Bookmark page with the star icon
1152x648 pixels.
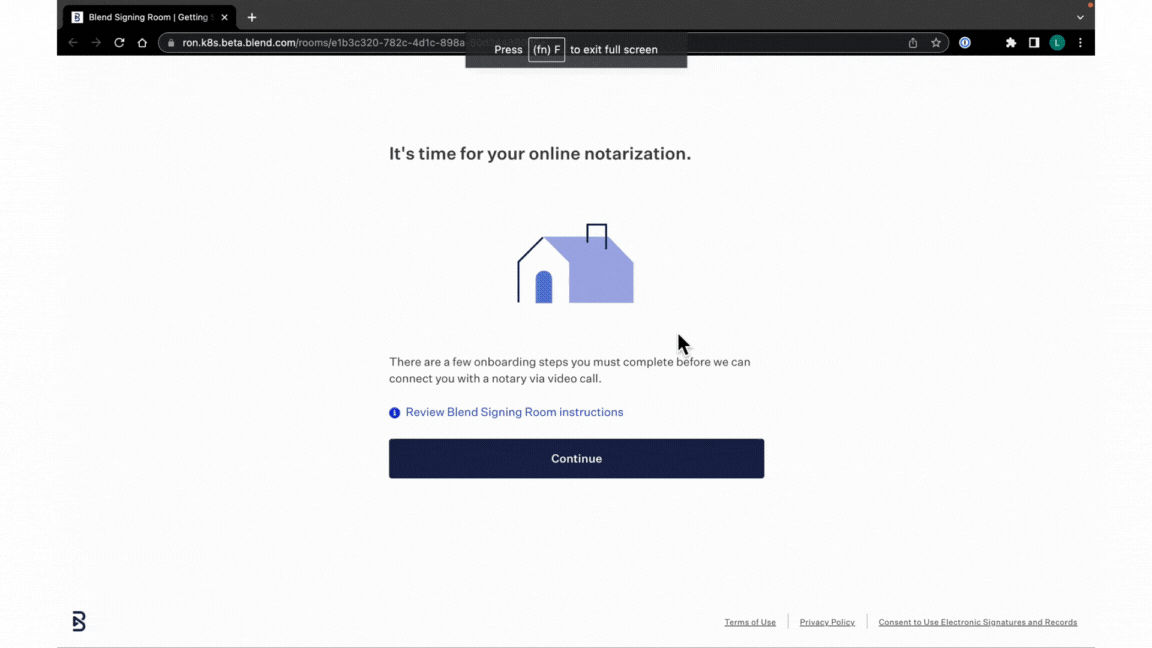coord(935,43)
